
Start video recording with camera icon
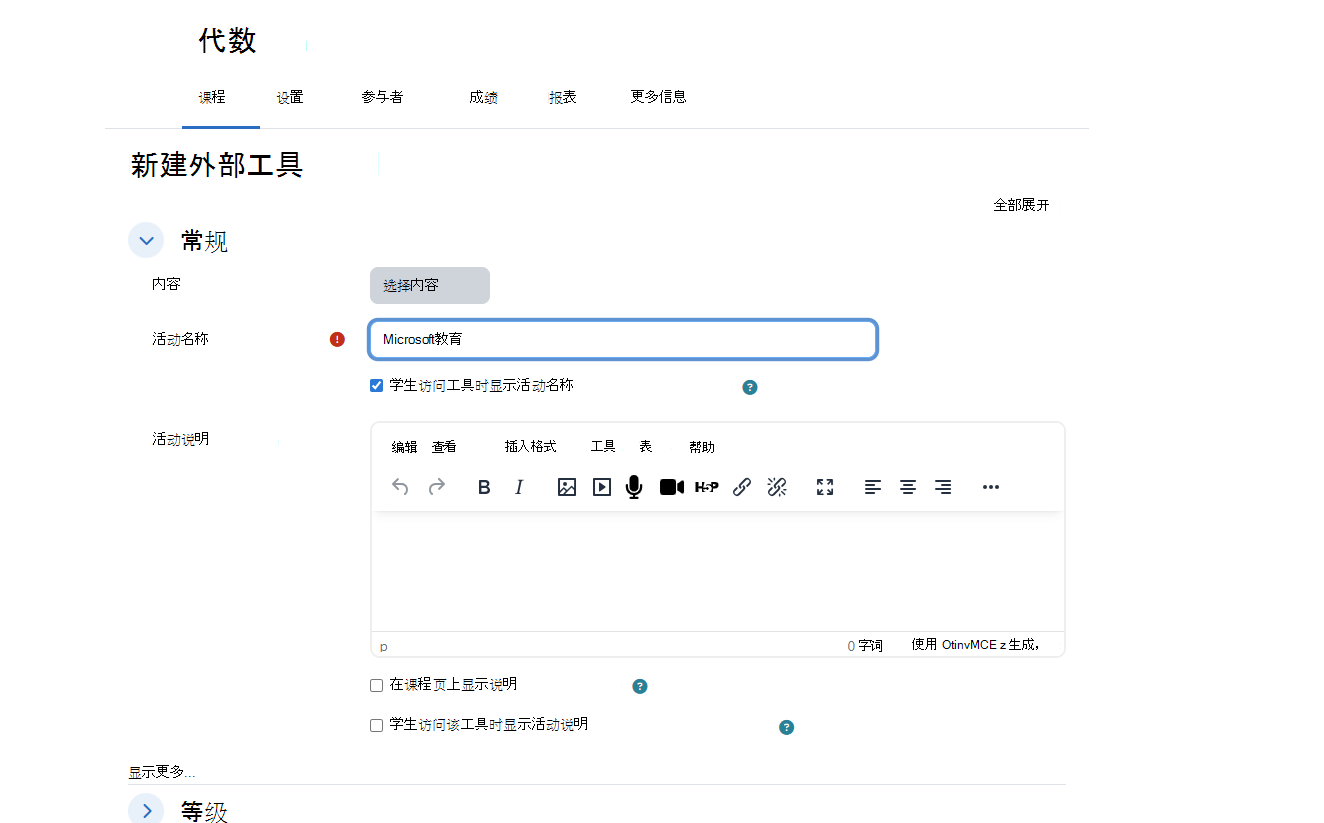[x=672, y=487]
